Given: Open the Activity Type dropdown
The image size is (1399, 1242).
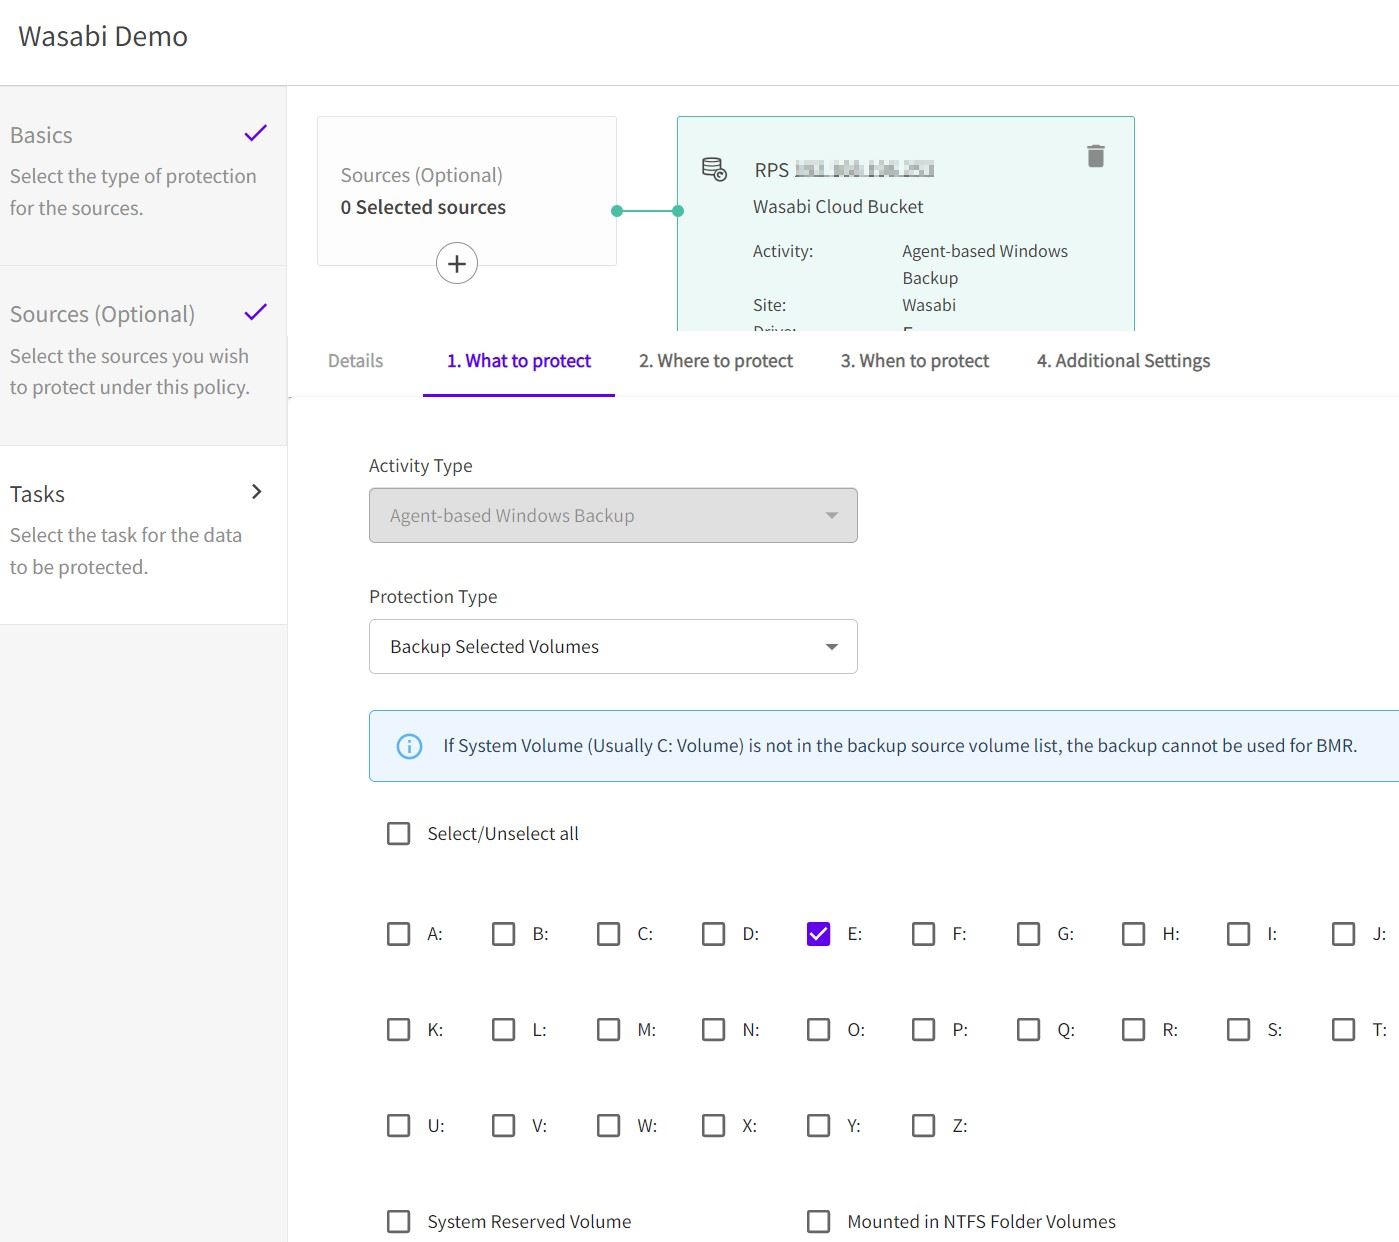Looking at the screenshot, I should pos(613,516).
